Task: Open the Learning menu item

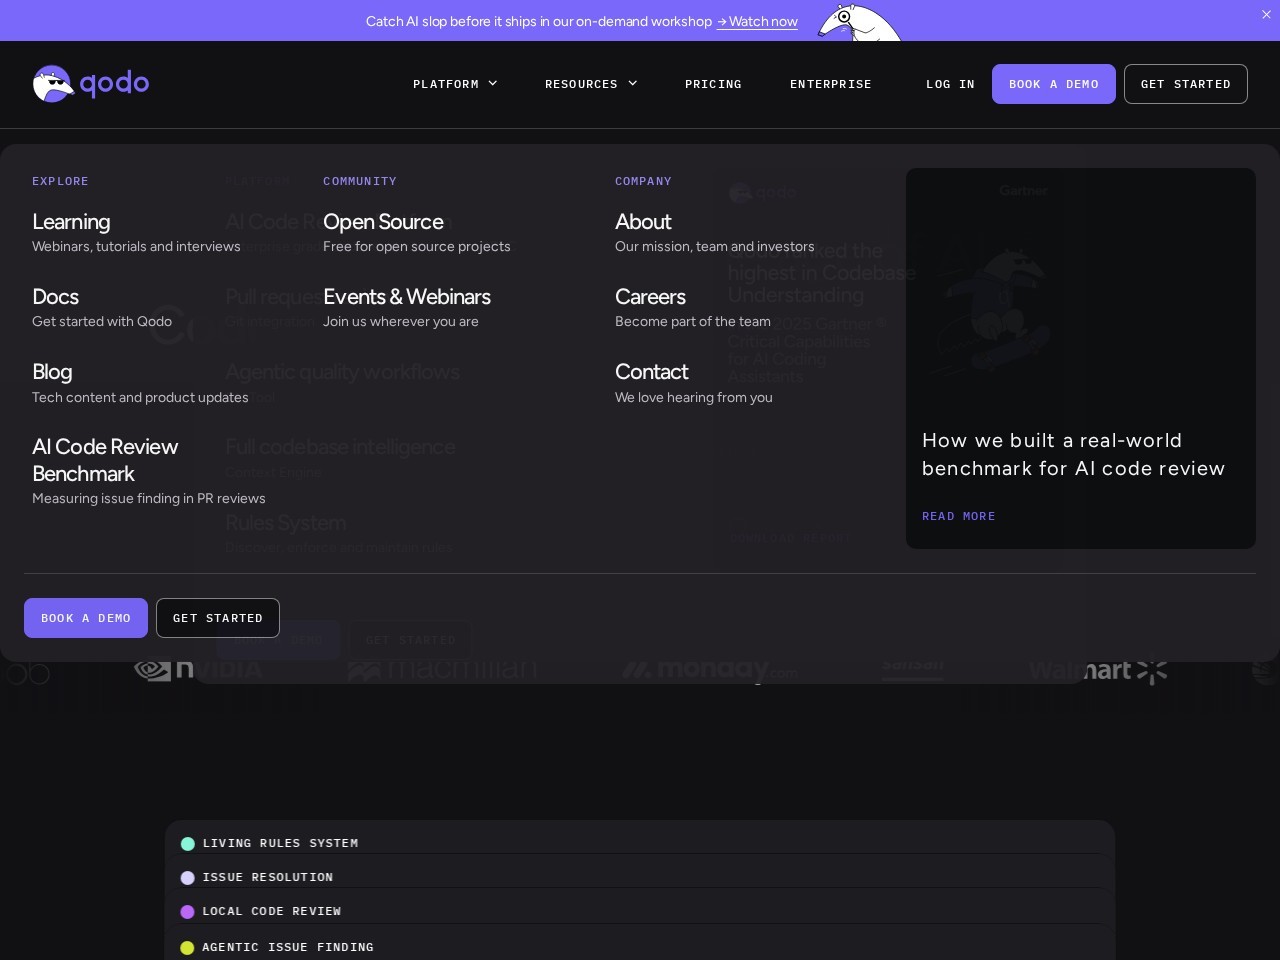Action: click(x=71, y=222)
